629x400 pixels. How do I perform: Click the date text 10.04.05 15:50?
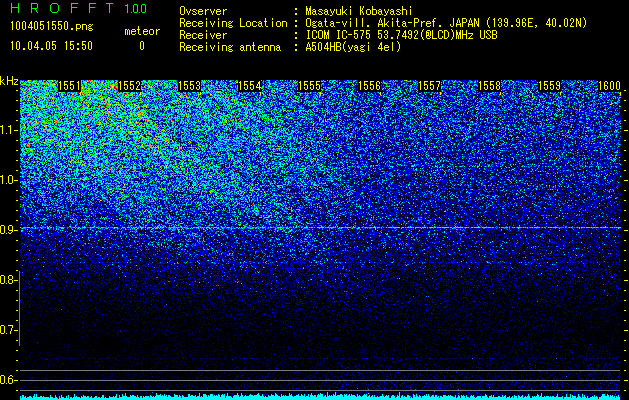coord(51,46)
